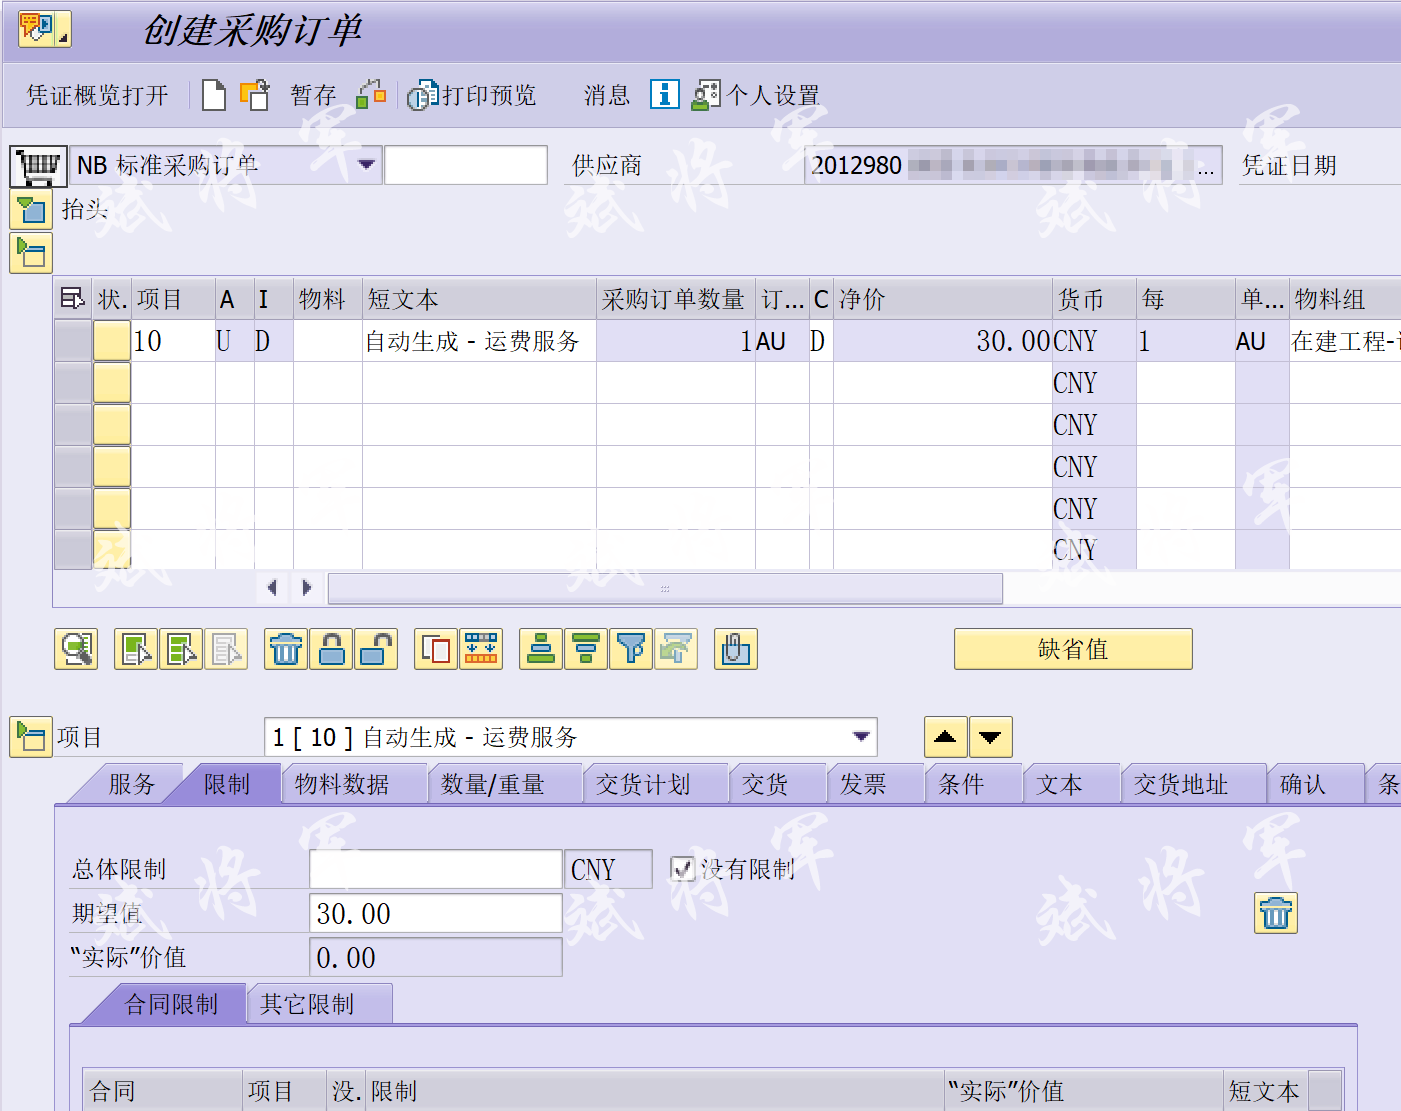The height and width of the screenshot is (1111, 1401).
Task: Lock the selected purchase order item
Action: pyautogui.click(x=331, y=648)
